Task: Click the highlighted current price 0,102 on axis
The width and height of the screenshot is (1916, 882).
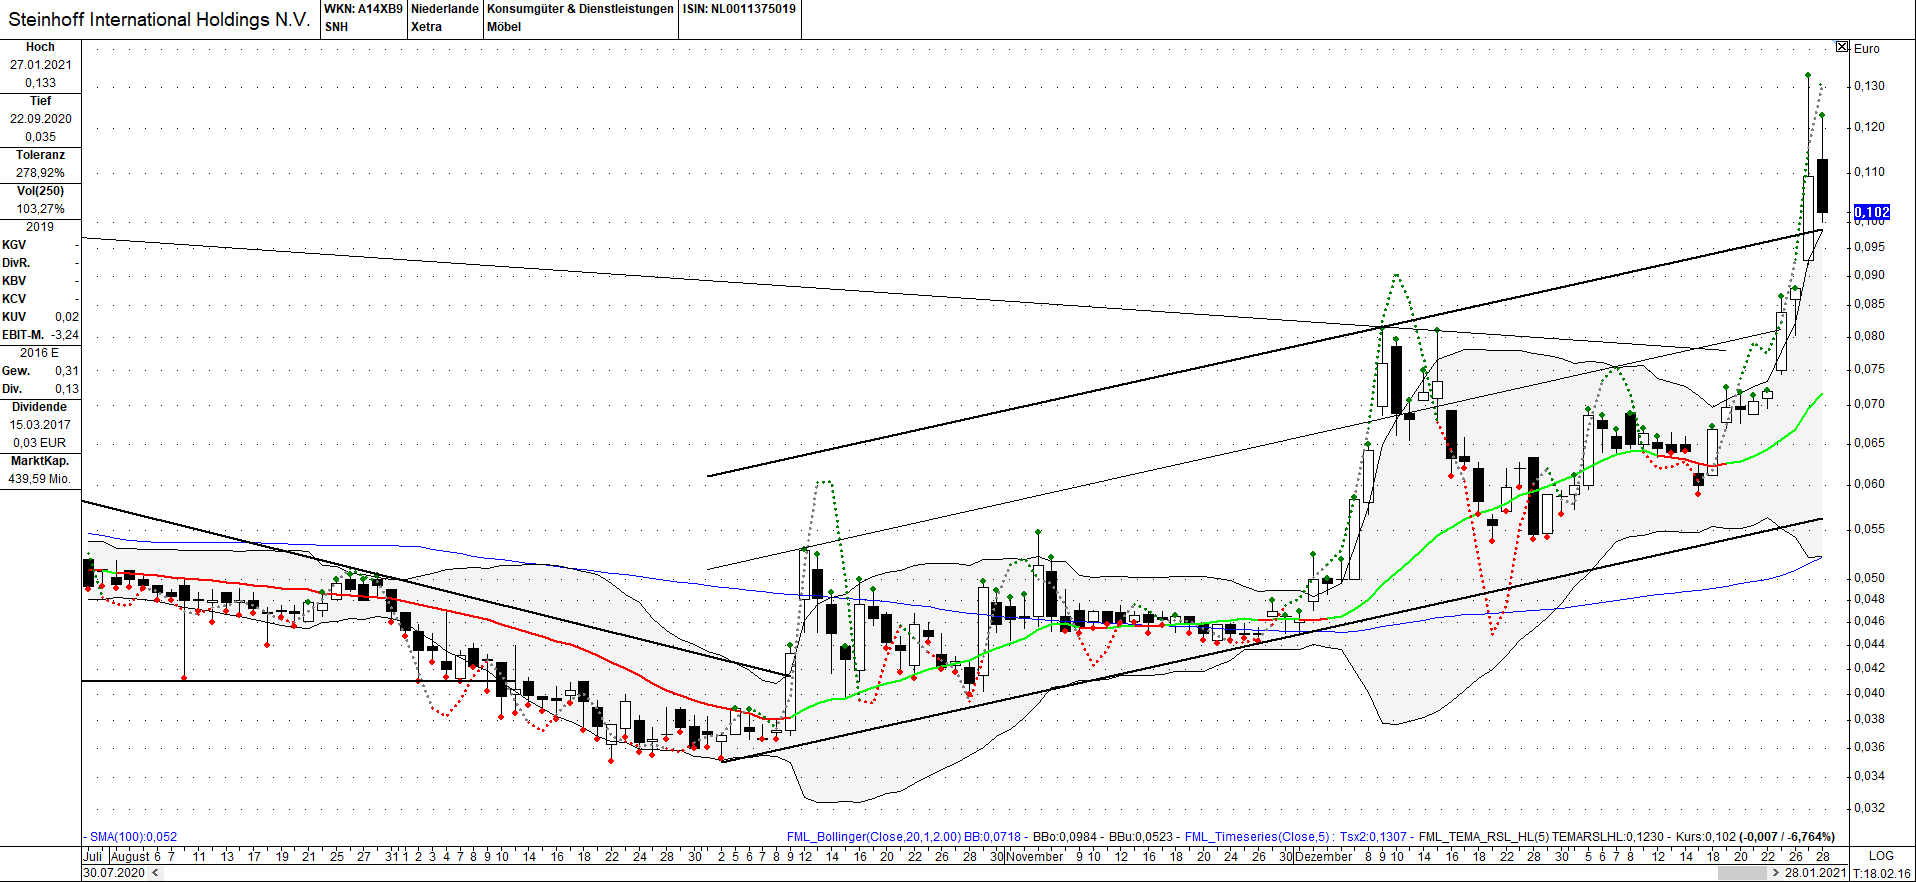Action: (x=1872, y=212)
